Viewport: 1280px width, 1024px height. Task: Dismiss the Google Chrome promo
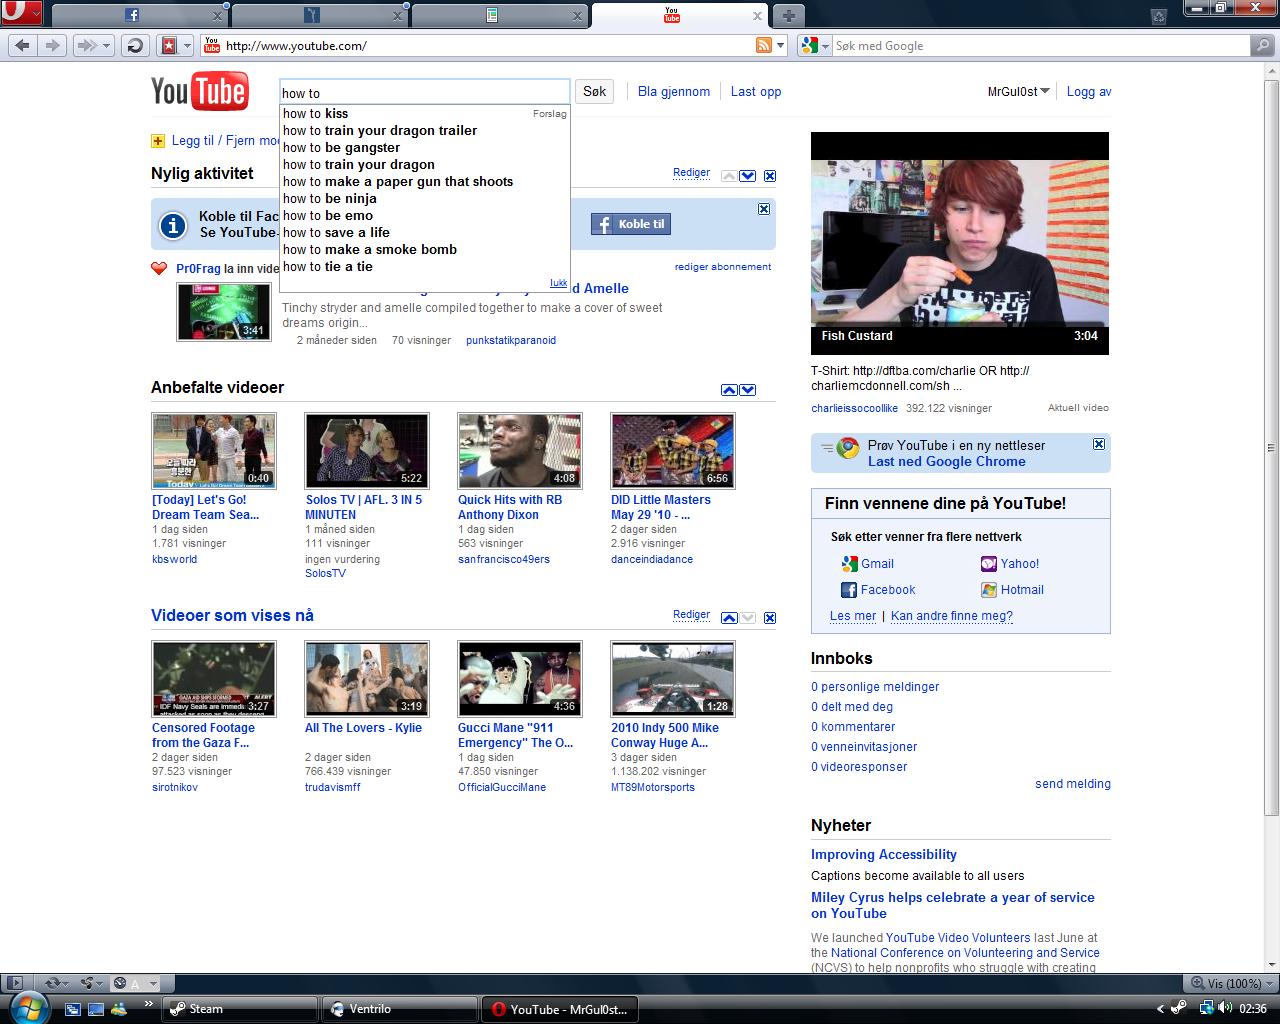click(1099, 444)
